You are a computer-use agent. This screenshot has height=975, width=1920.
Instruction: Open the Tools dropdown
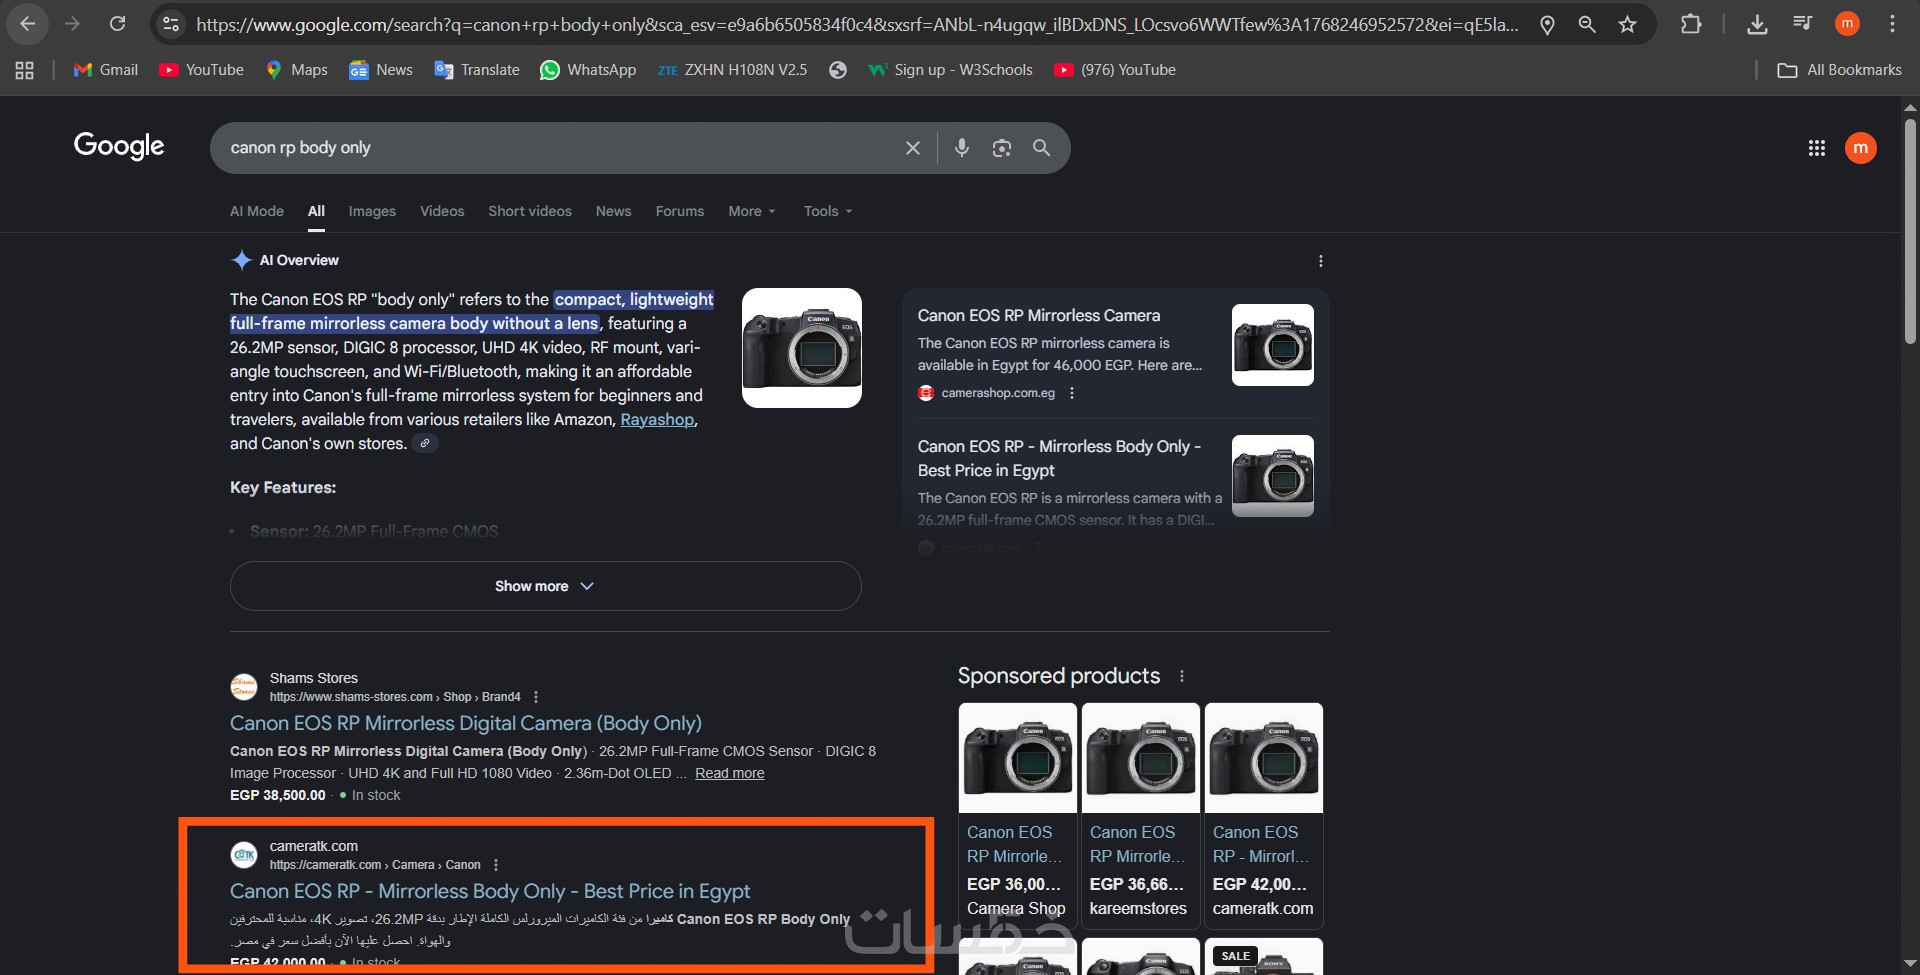point(828,211)
